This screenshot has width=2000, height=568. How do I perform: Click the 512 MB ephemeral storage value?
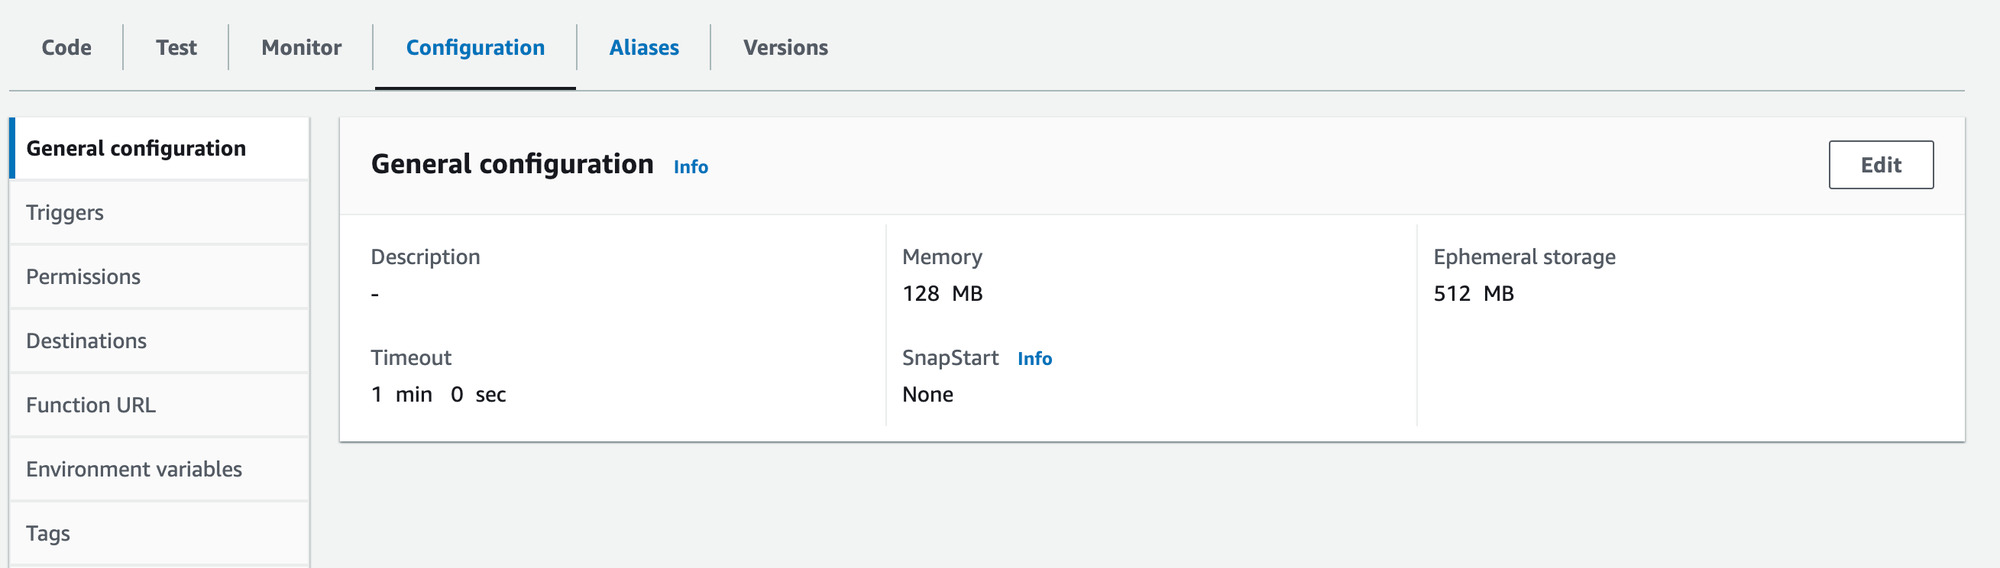pos(1474,294)
